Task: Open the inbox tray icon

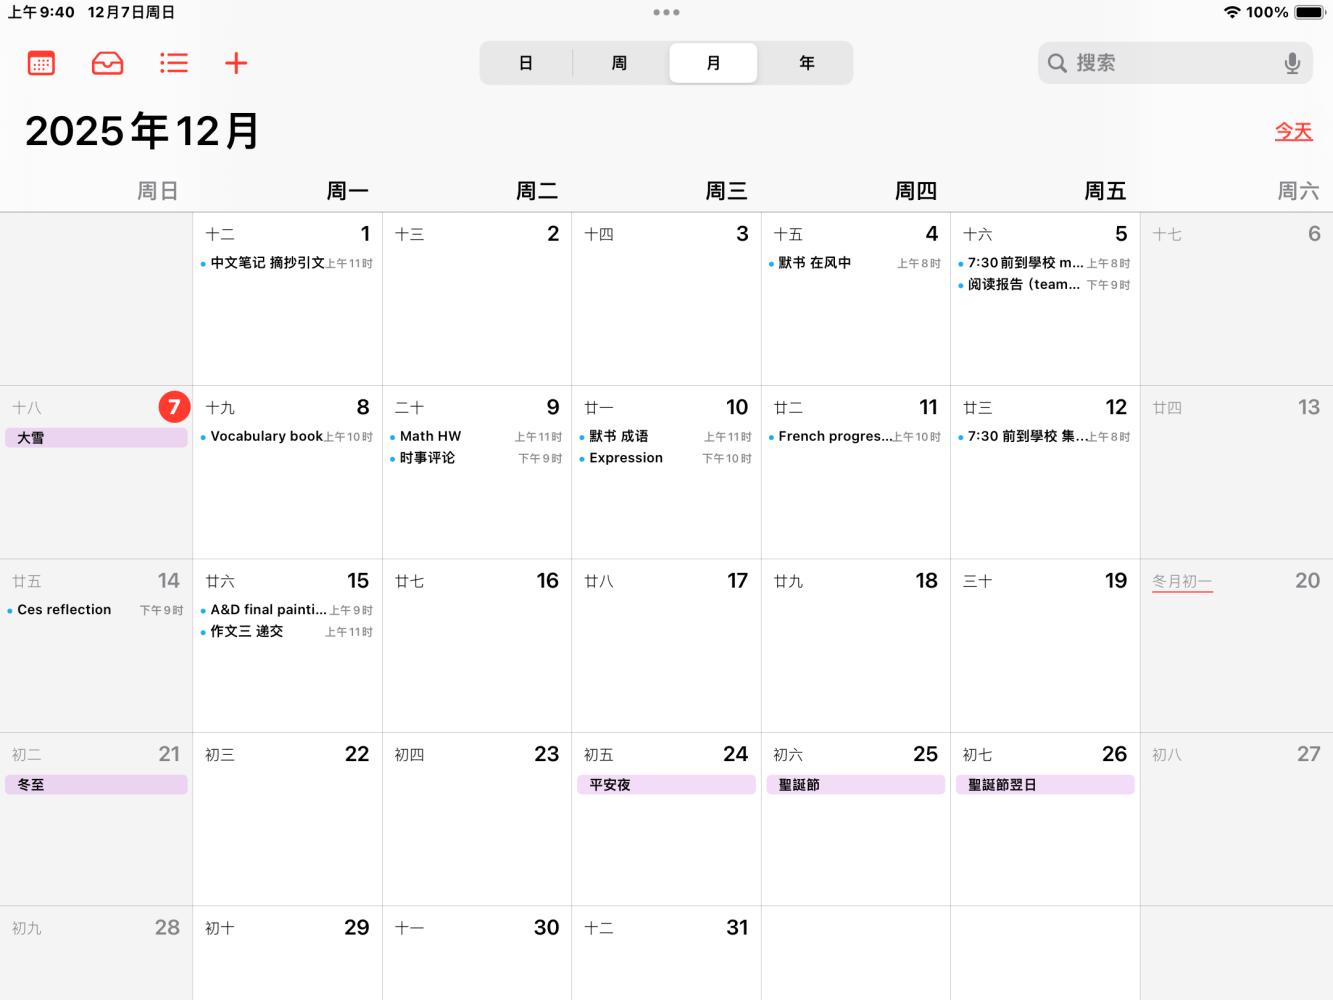Action: click(107, 63)
